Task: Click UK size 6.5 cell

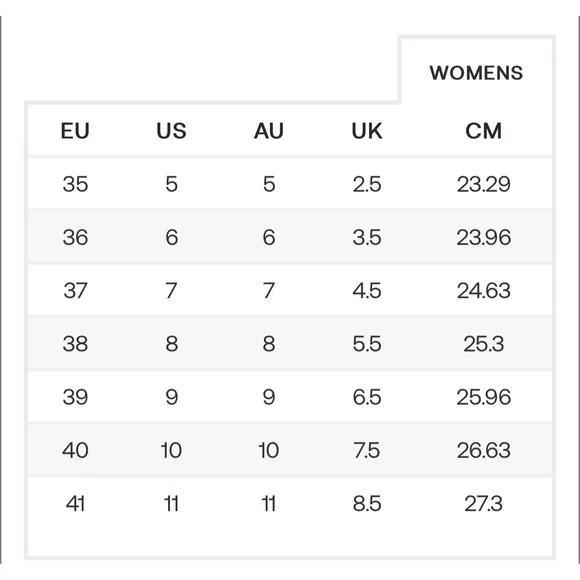Action: point(367,397)
